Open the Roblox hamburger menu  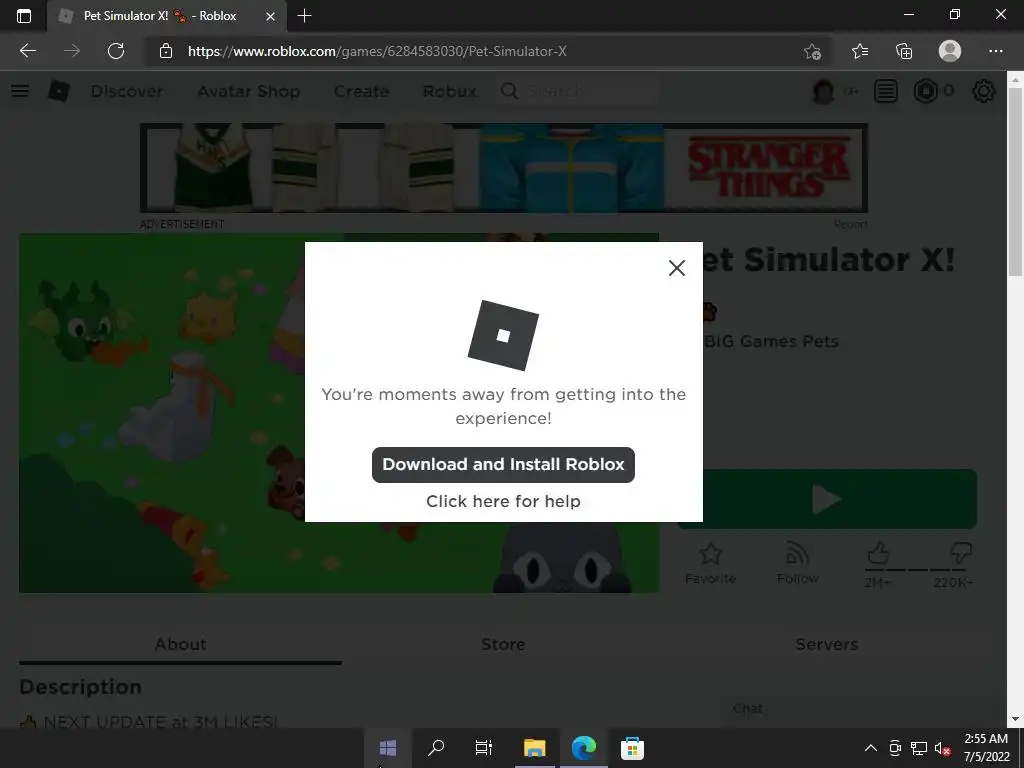(x=20, y=91)
